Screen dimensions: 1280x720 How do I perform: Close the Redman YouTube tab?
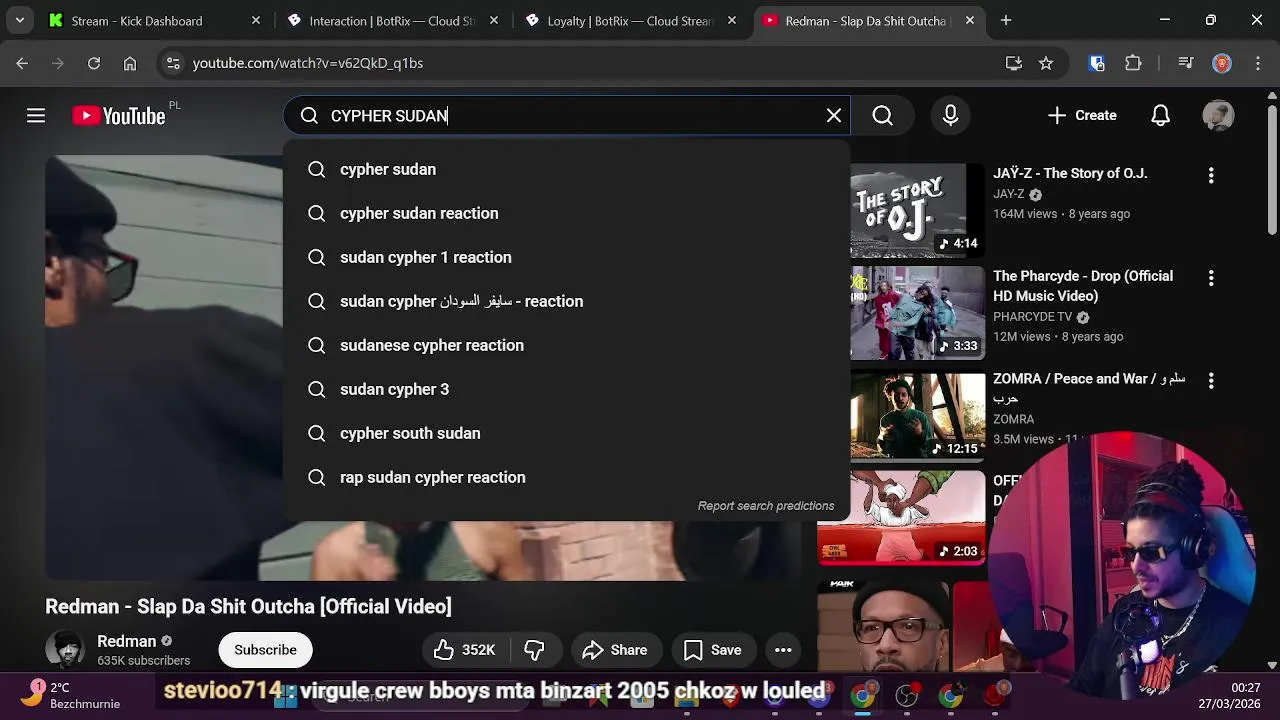point(970,20)
